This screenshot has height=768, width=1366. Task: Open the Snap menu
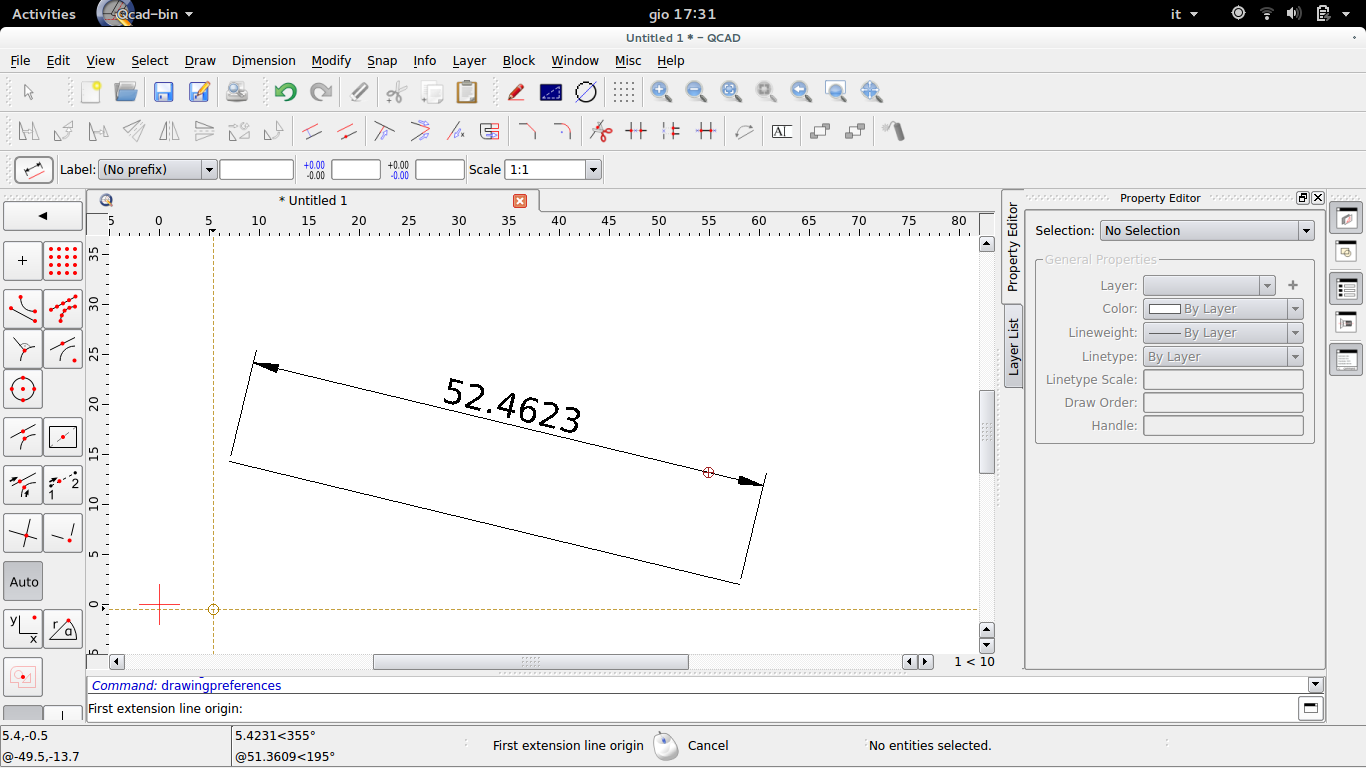[x=382, y=61]
